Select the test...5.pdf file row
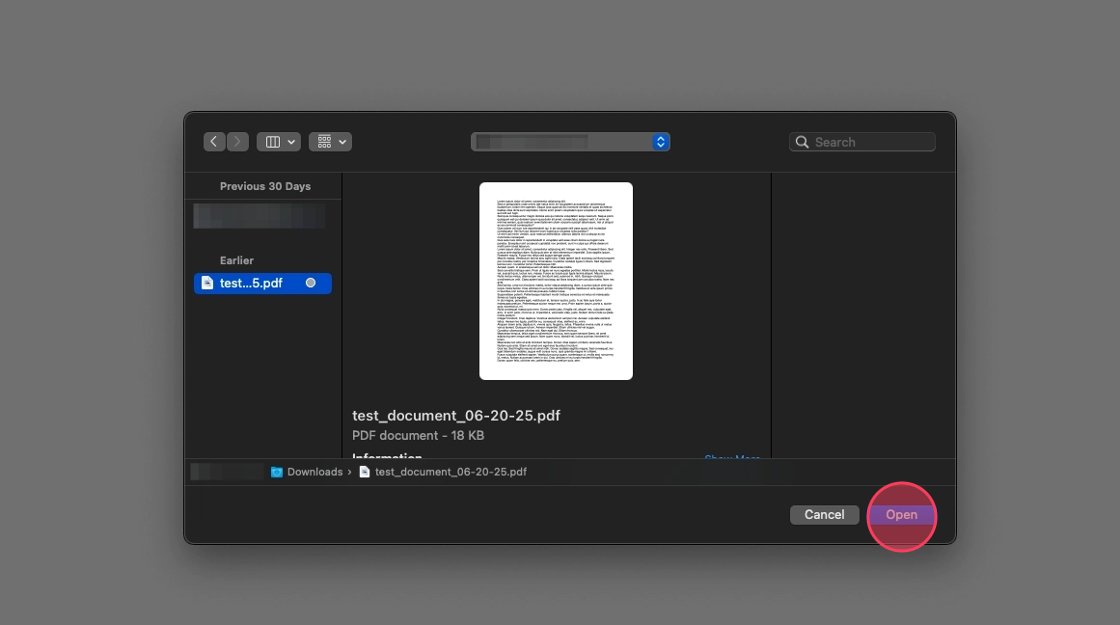This screenshot has width=1120, height=625. [263, 283]
